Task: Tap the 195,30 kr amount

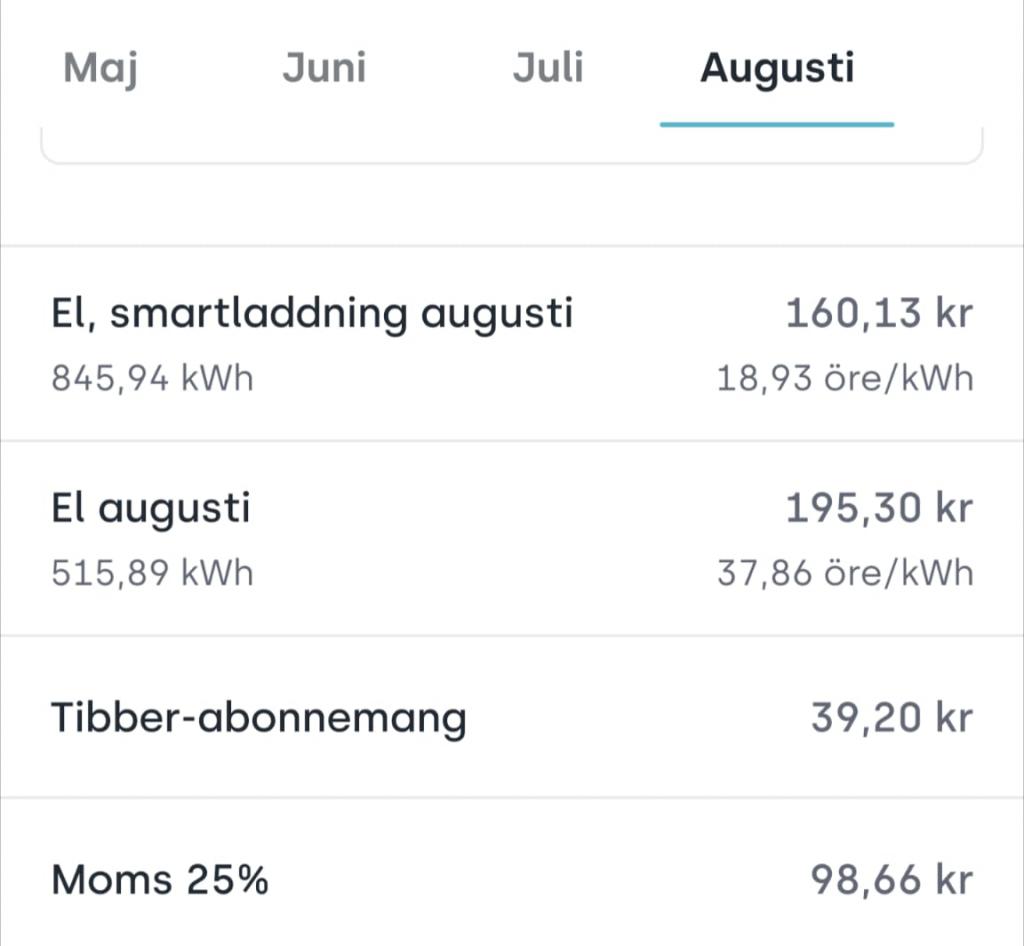Action: pyautogui.click(x=879, y=508)
